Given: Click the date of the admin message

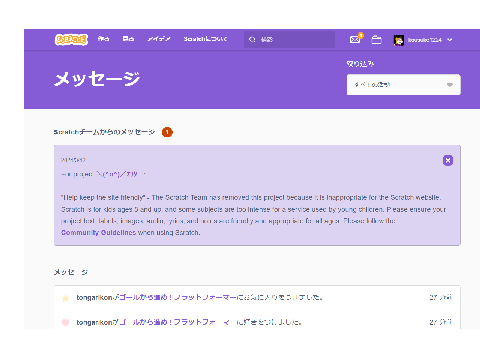Looking at the screenshot, I should pyautogui.click(x=73, y=160).
